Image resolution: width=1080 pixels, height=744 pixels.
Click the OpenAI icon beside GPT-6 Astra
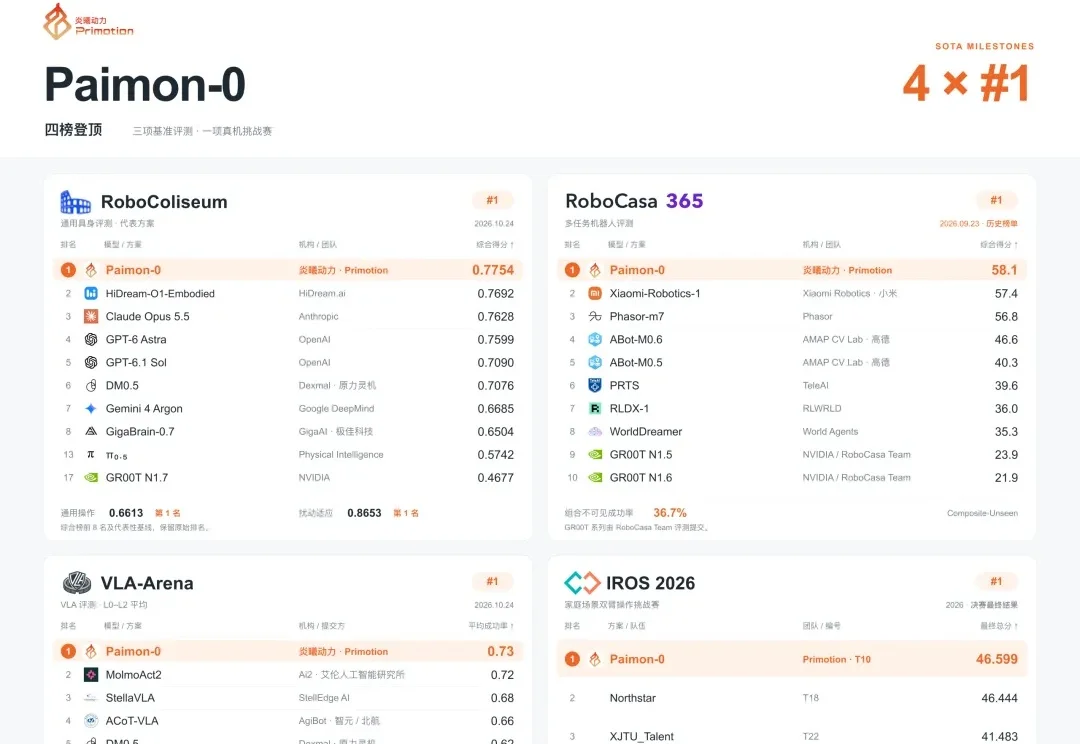(91, 340)
